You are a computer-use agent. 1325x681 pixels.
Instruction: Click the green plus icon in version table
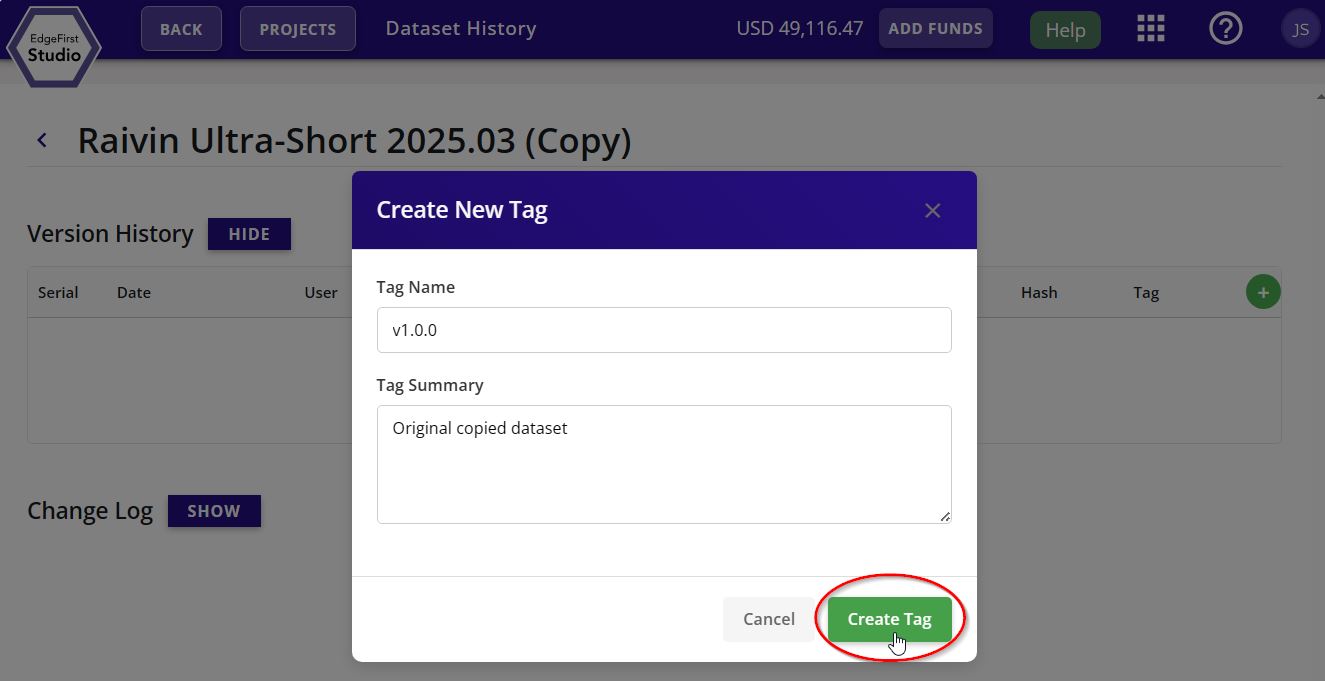(x=1262, y=291)
